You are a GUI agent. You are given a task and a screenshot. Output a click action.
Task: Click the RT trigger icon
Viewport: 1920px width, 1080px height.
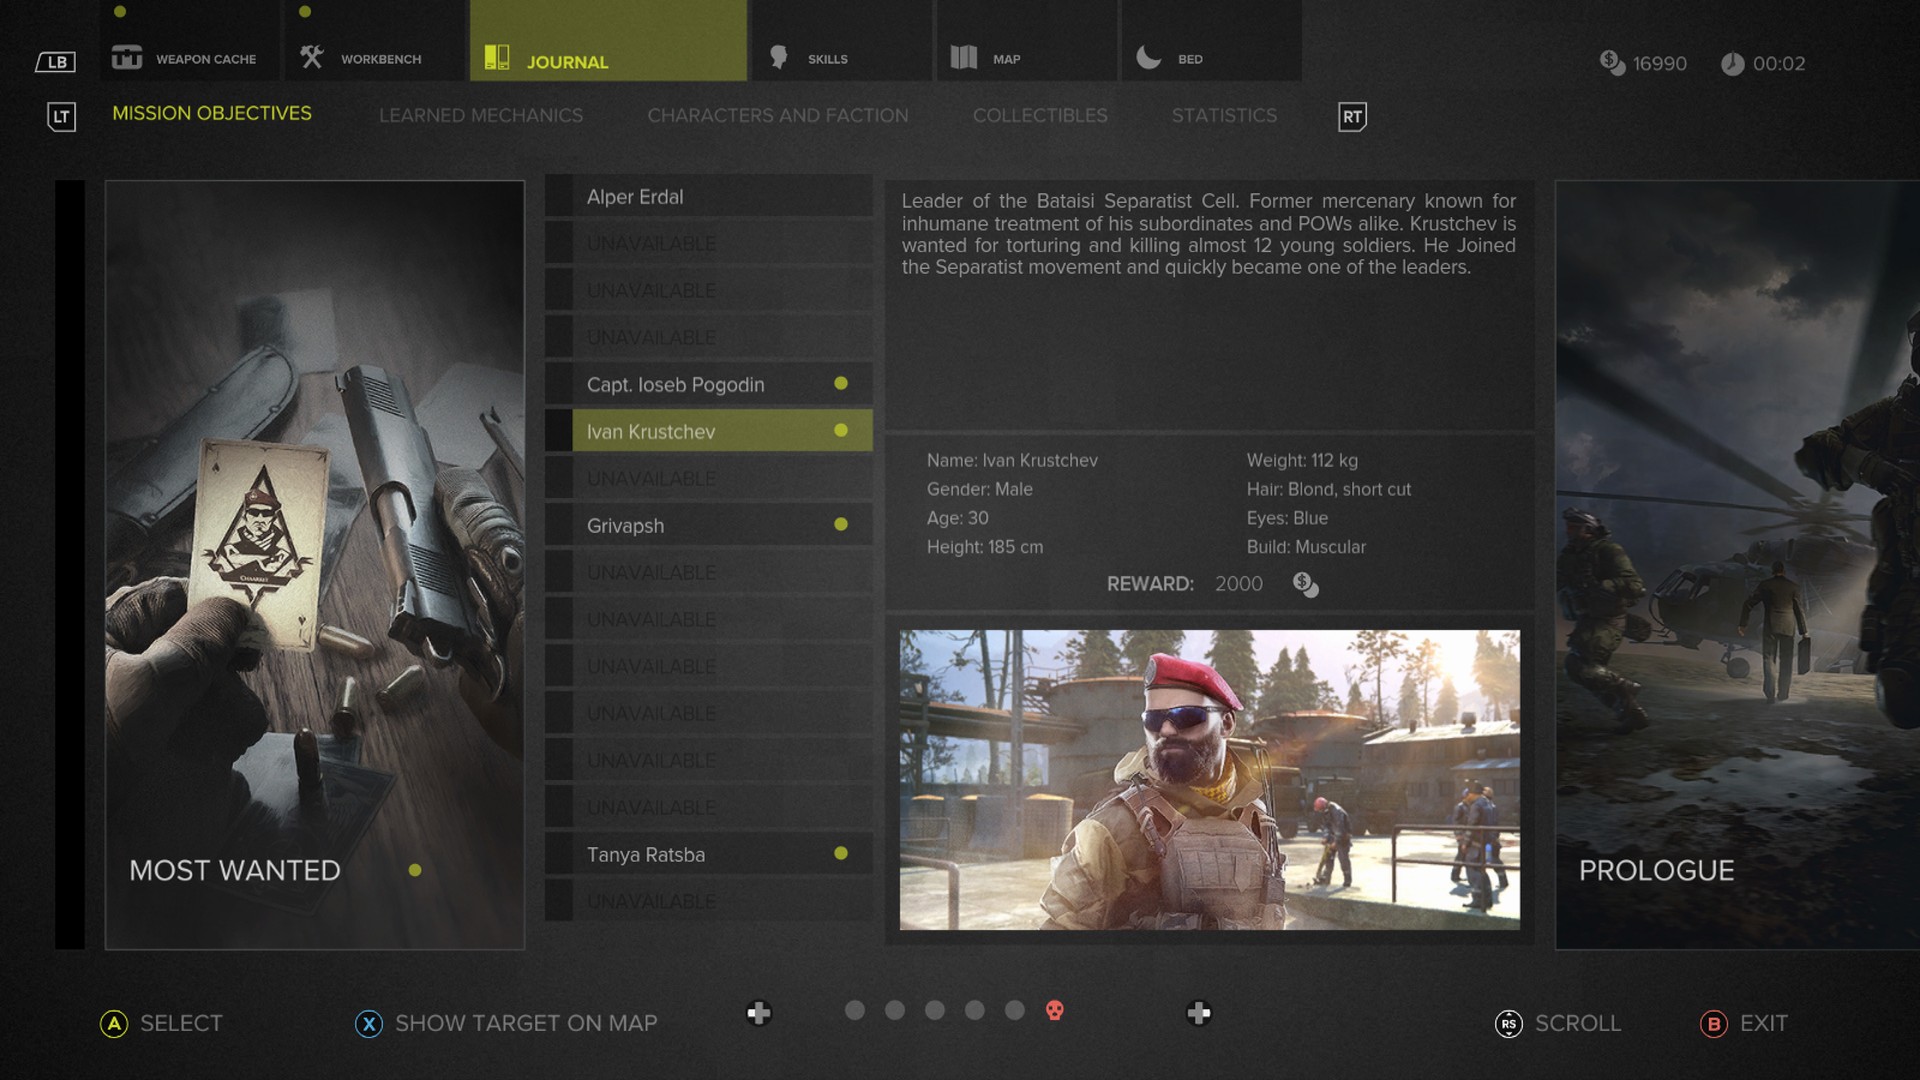(x=1352, y=117)
